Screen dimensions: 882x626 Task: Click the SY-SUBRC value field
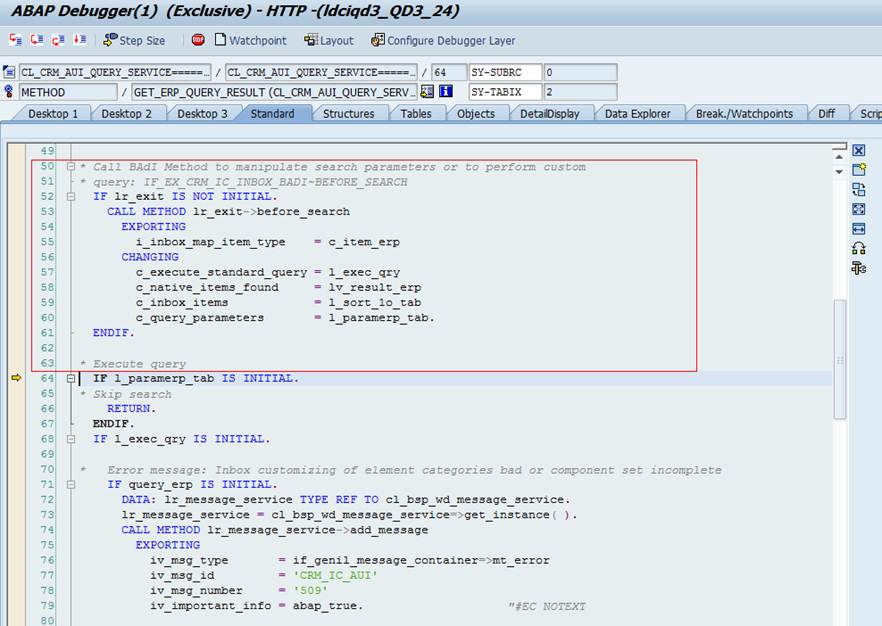click(579, 73)
